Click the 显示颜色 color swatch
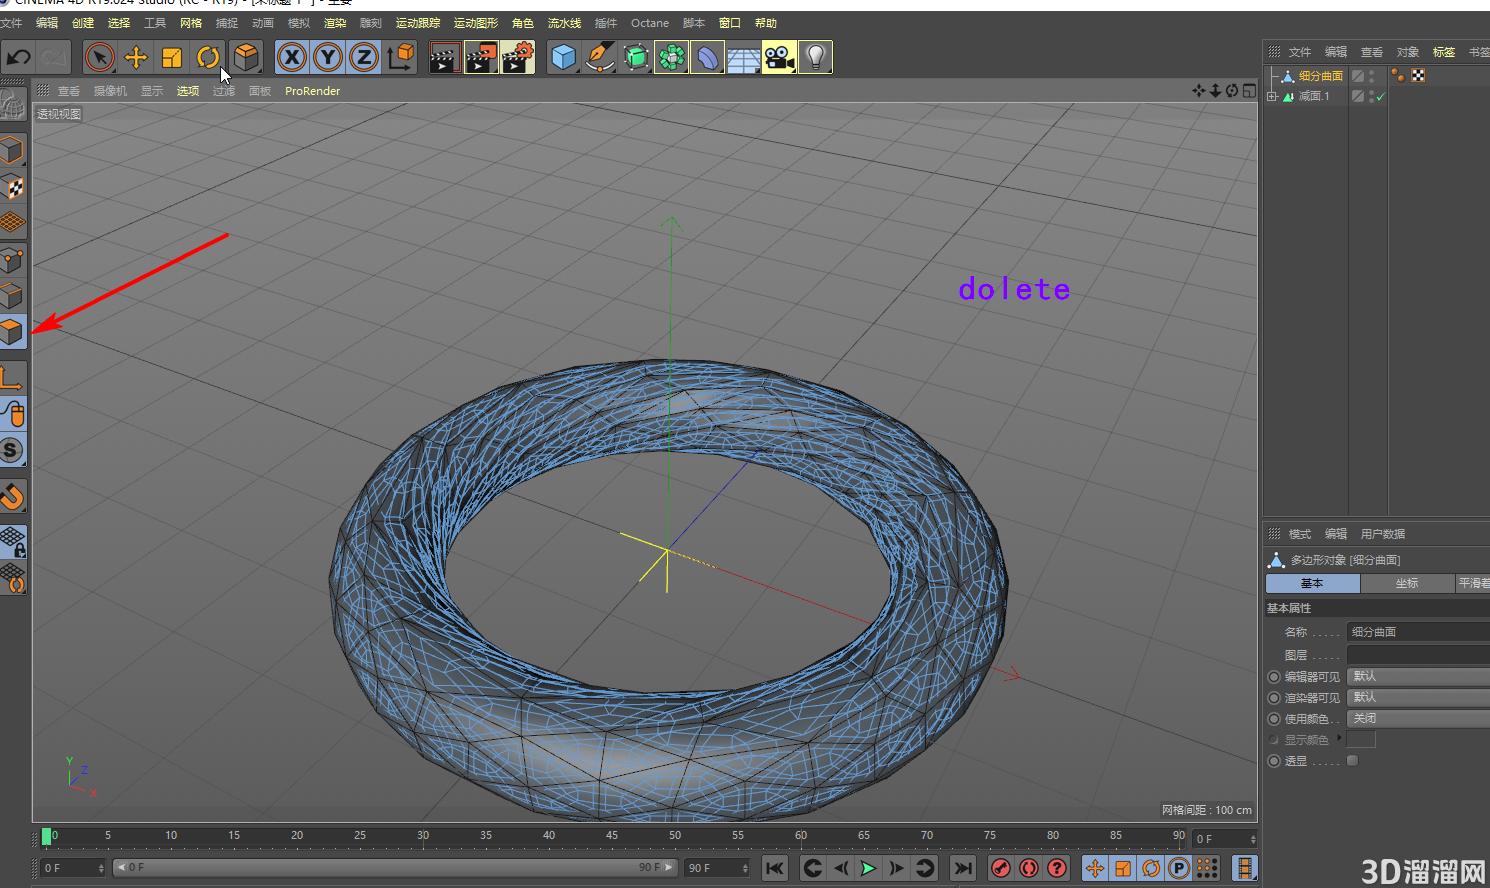1490x888 pixels. [x=1361, y=740]
